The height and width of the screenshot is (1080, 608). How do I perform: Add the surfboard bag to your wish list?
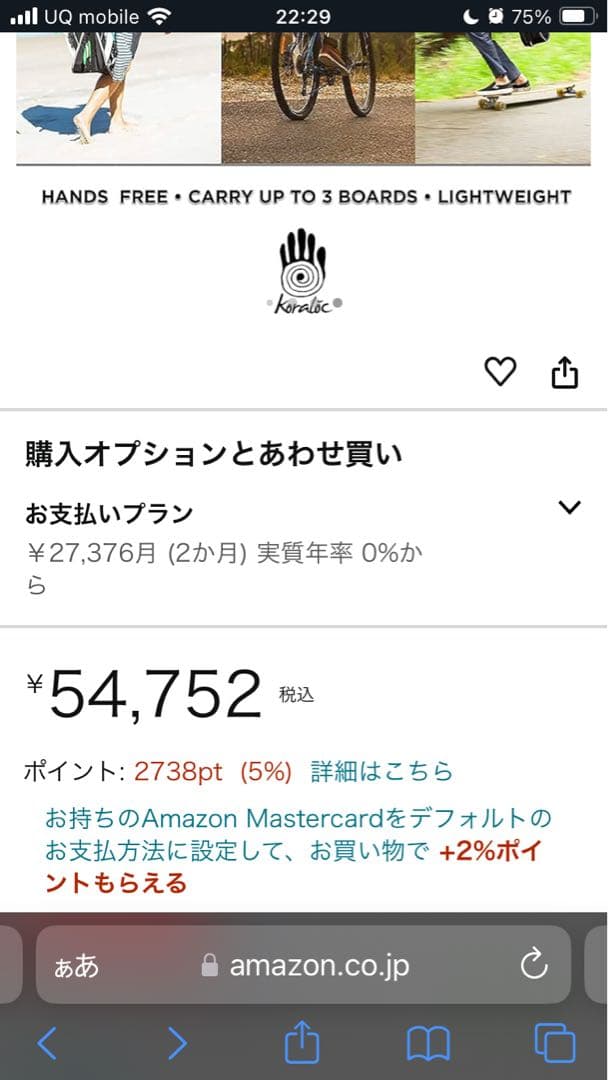pos(500,371)
